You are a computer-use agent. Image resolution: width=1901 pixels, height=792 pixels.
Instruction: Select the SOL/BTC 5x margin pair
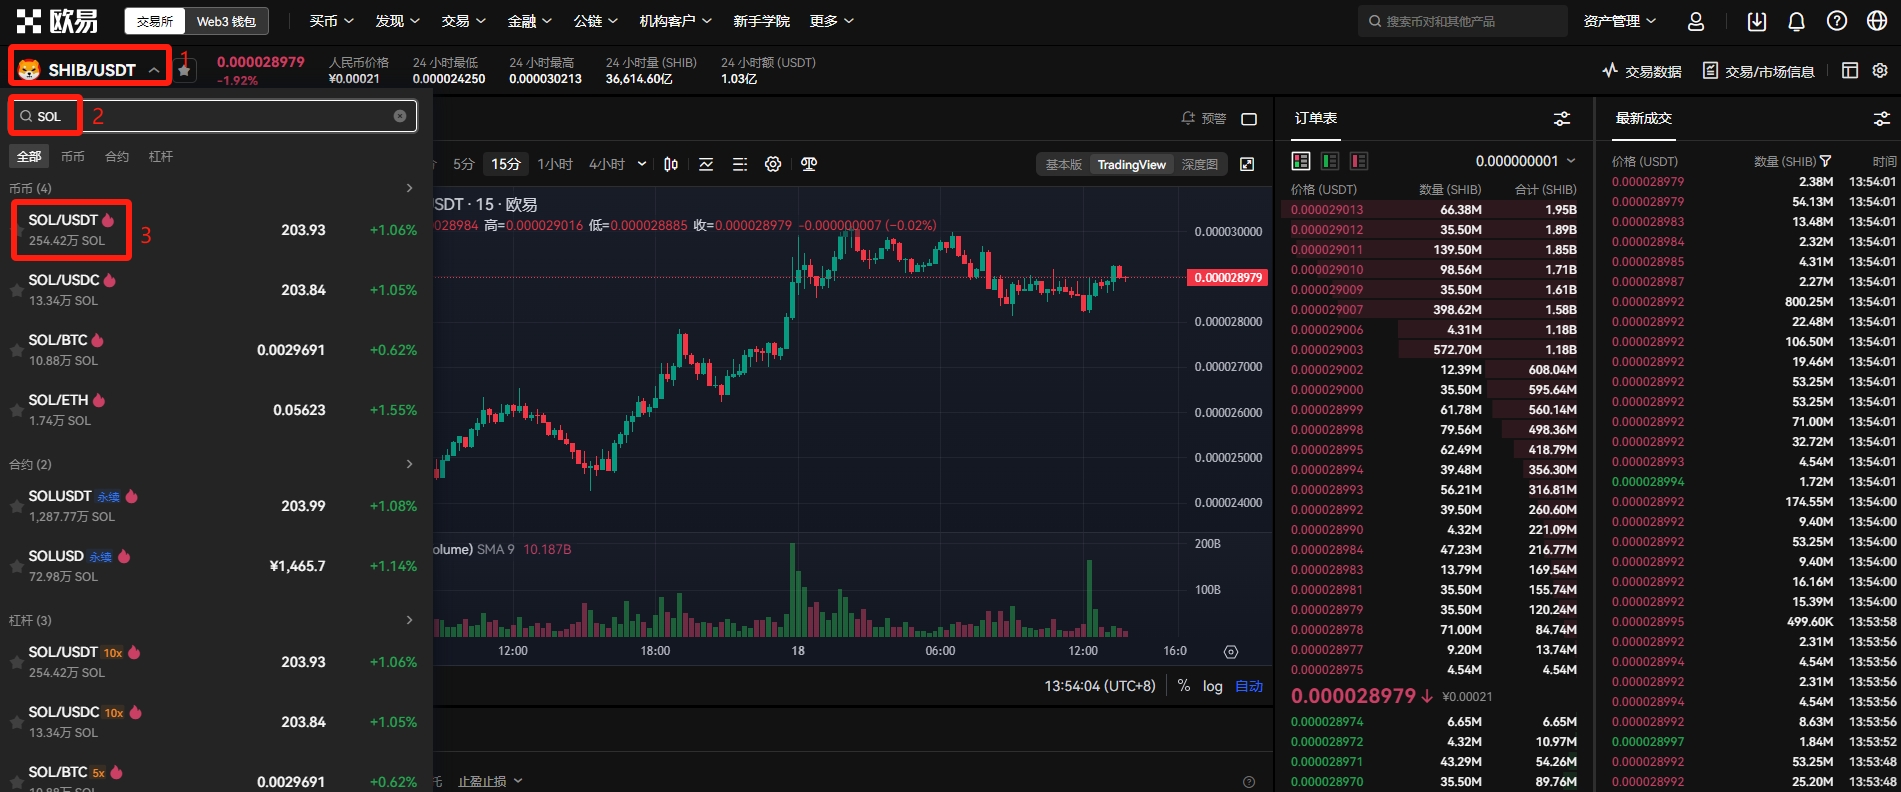click(x=216, y=778)
